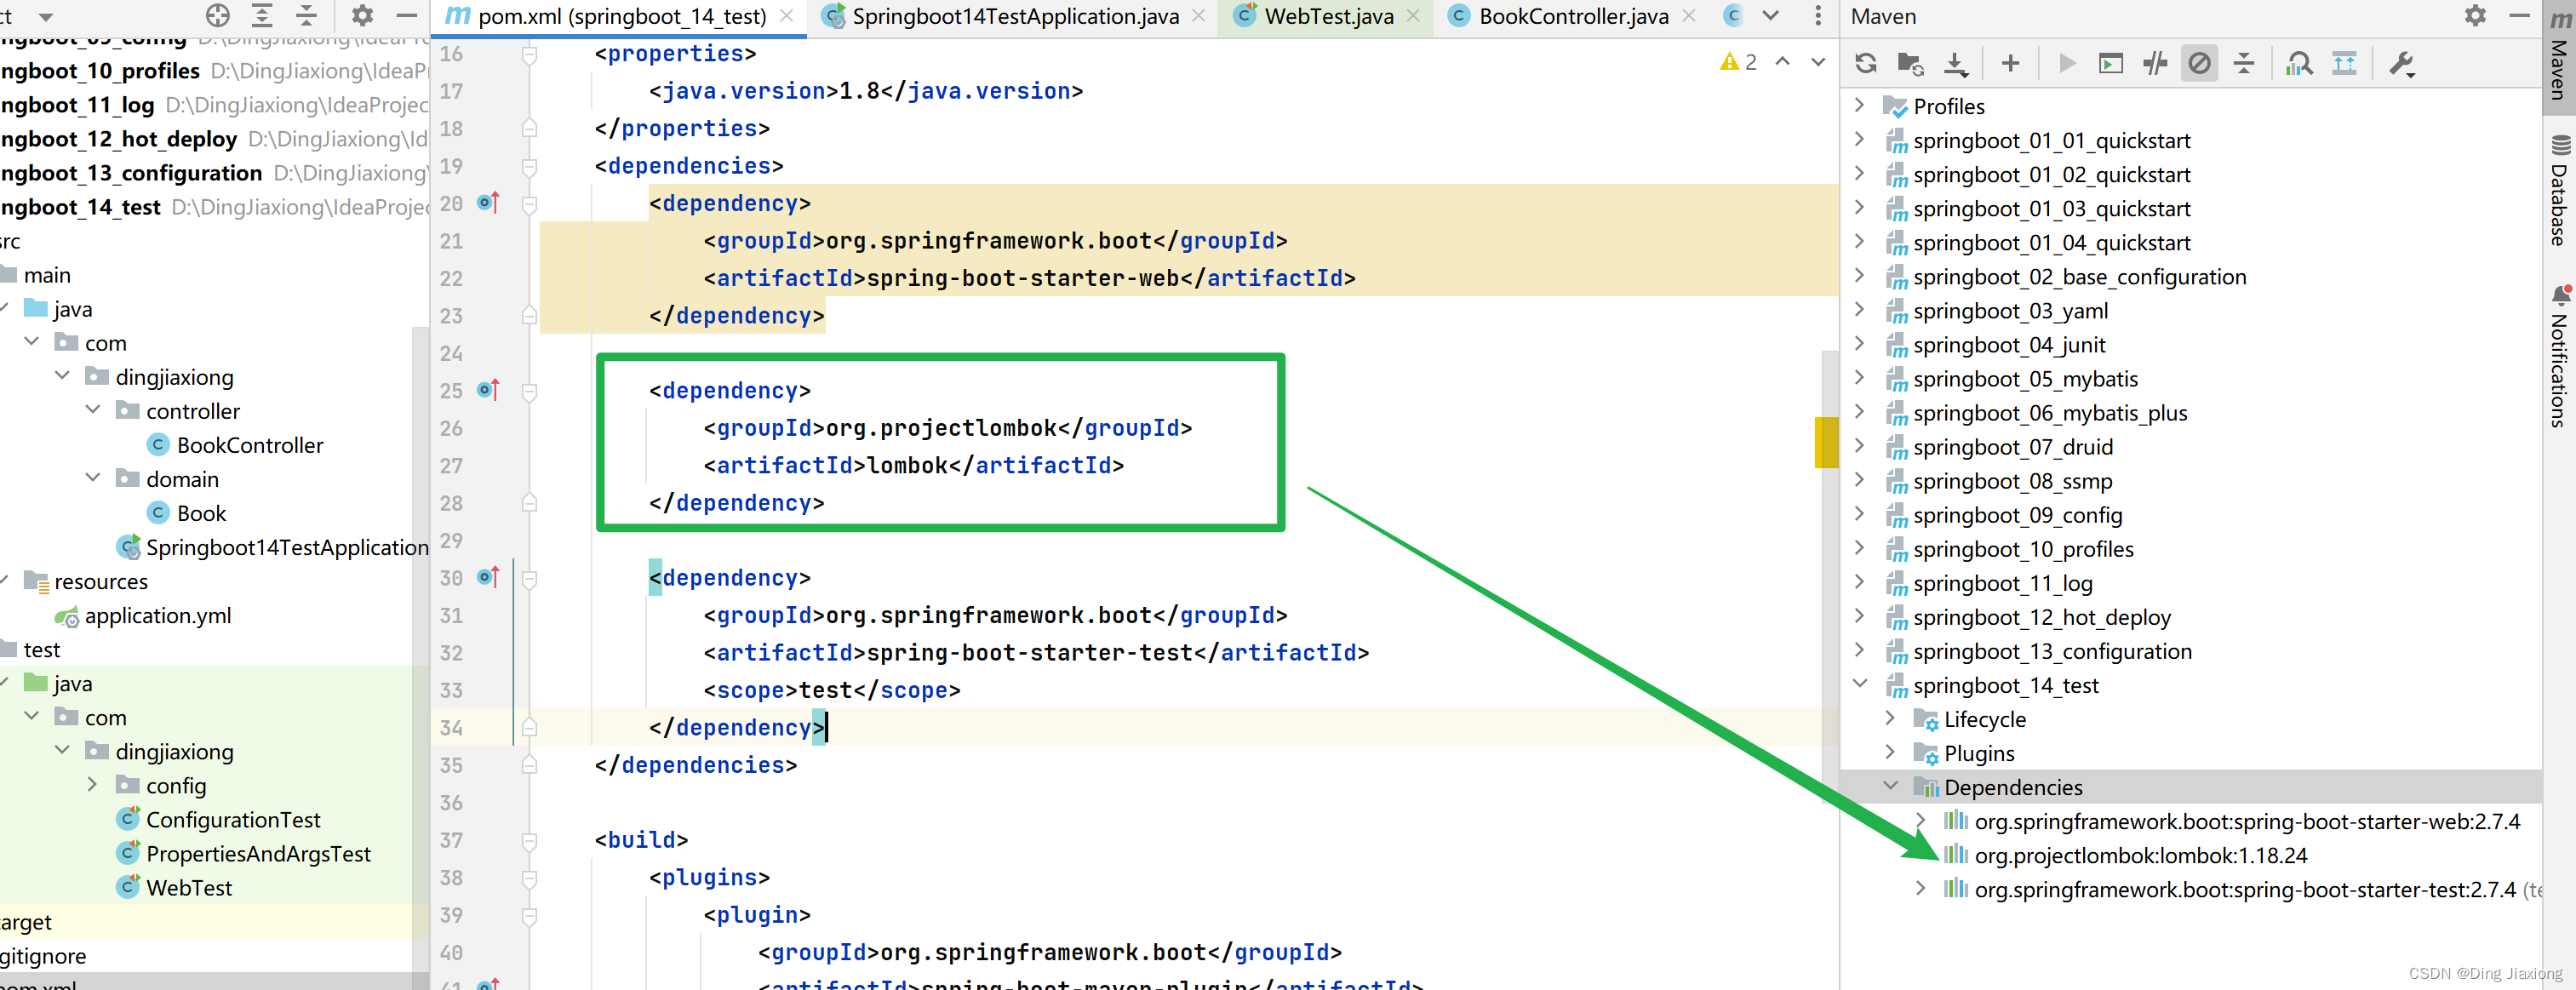
Task: Open ConfigurationTest class in project tree
Action: tap(233, 819)
